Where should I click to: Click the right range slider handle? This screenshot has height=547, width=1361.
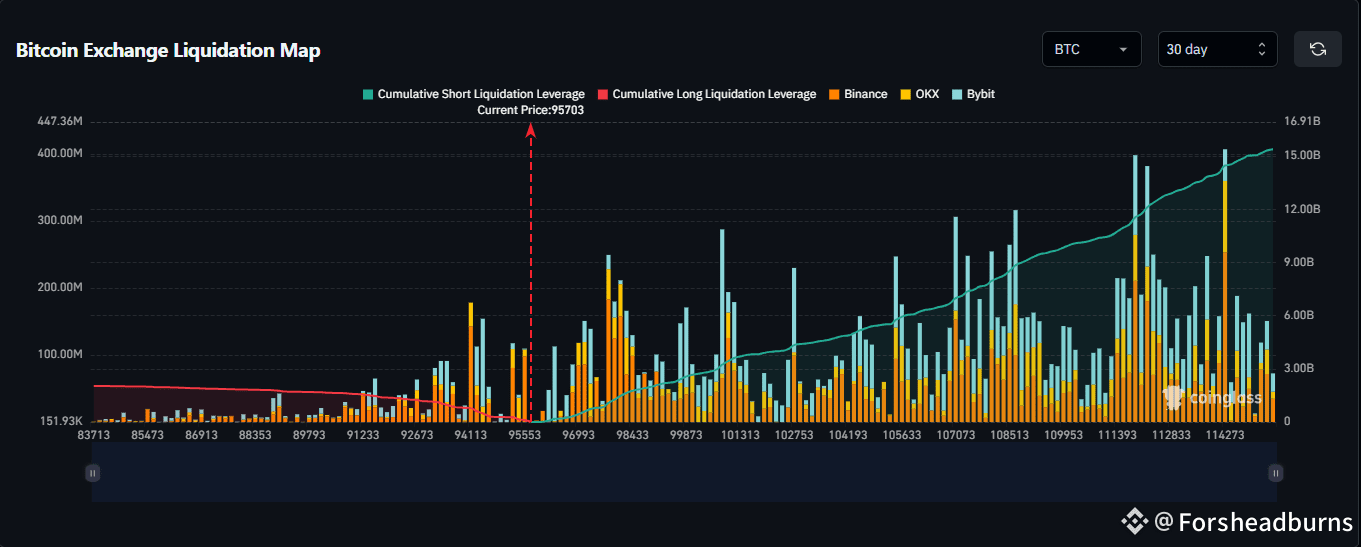pyautogui.click(x=1275, y=473)
